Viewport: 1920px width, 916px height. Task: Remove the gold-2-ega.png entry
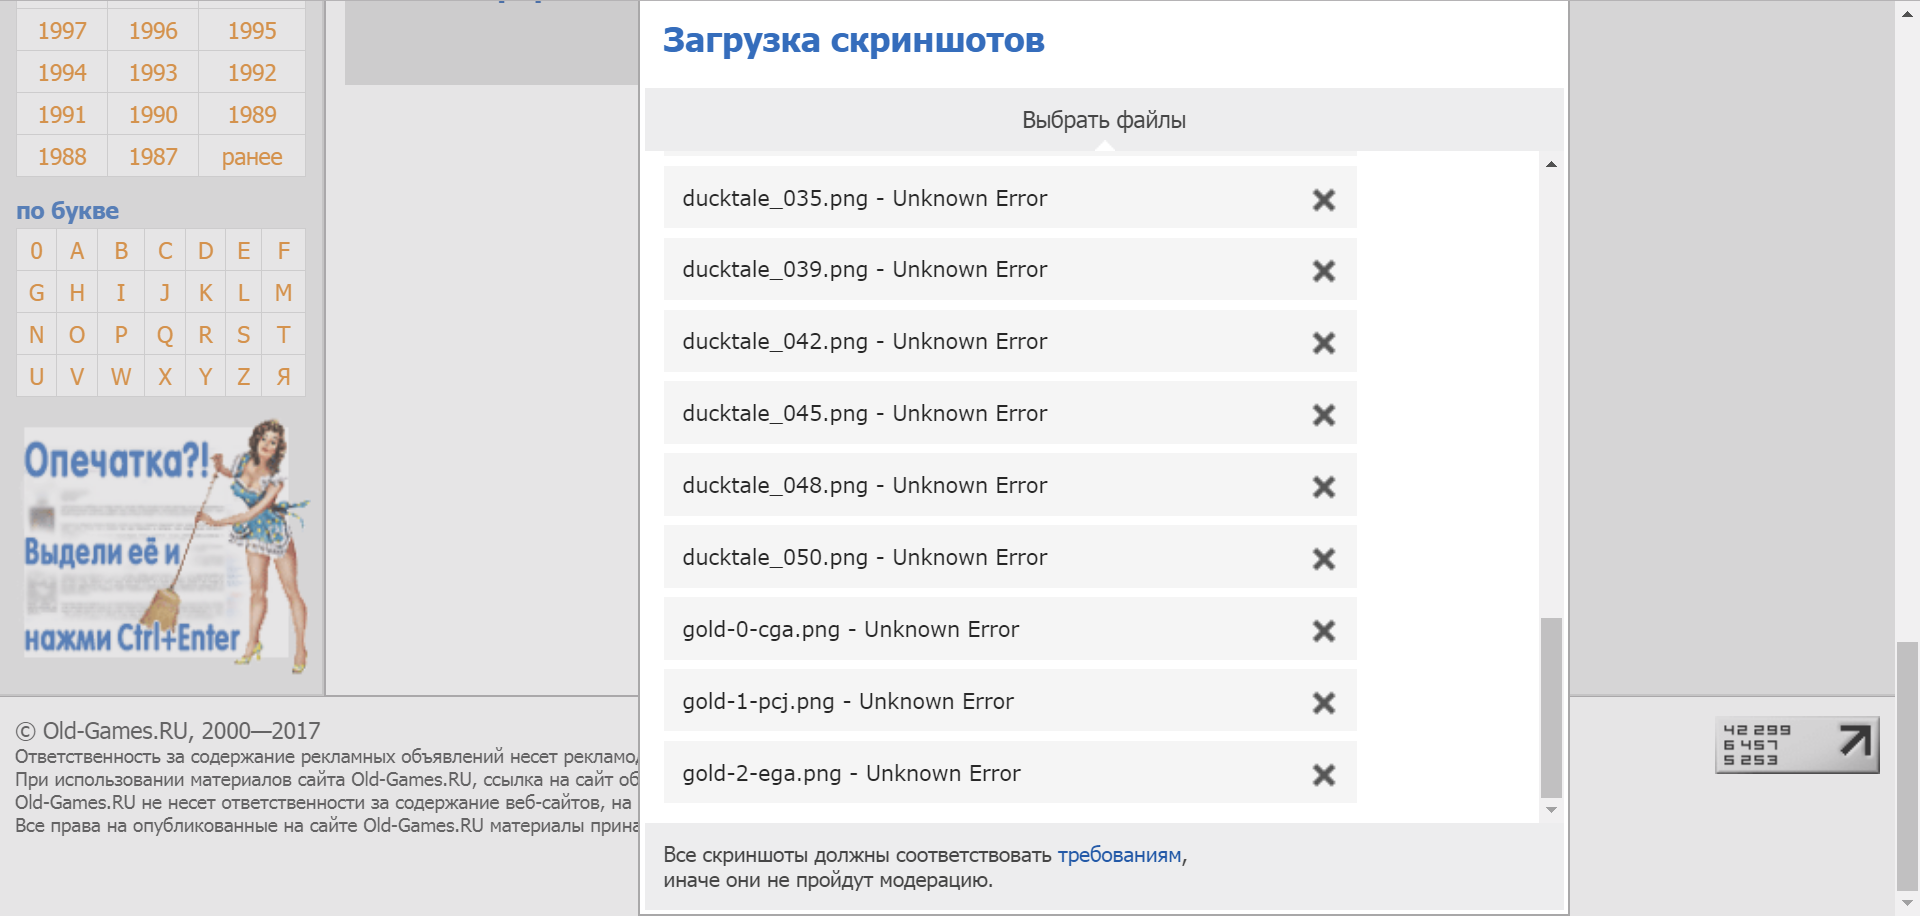tap(1323, 775)
